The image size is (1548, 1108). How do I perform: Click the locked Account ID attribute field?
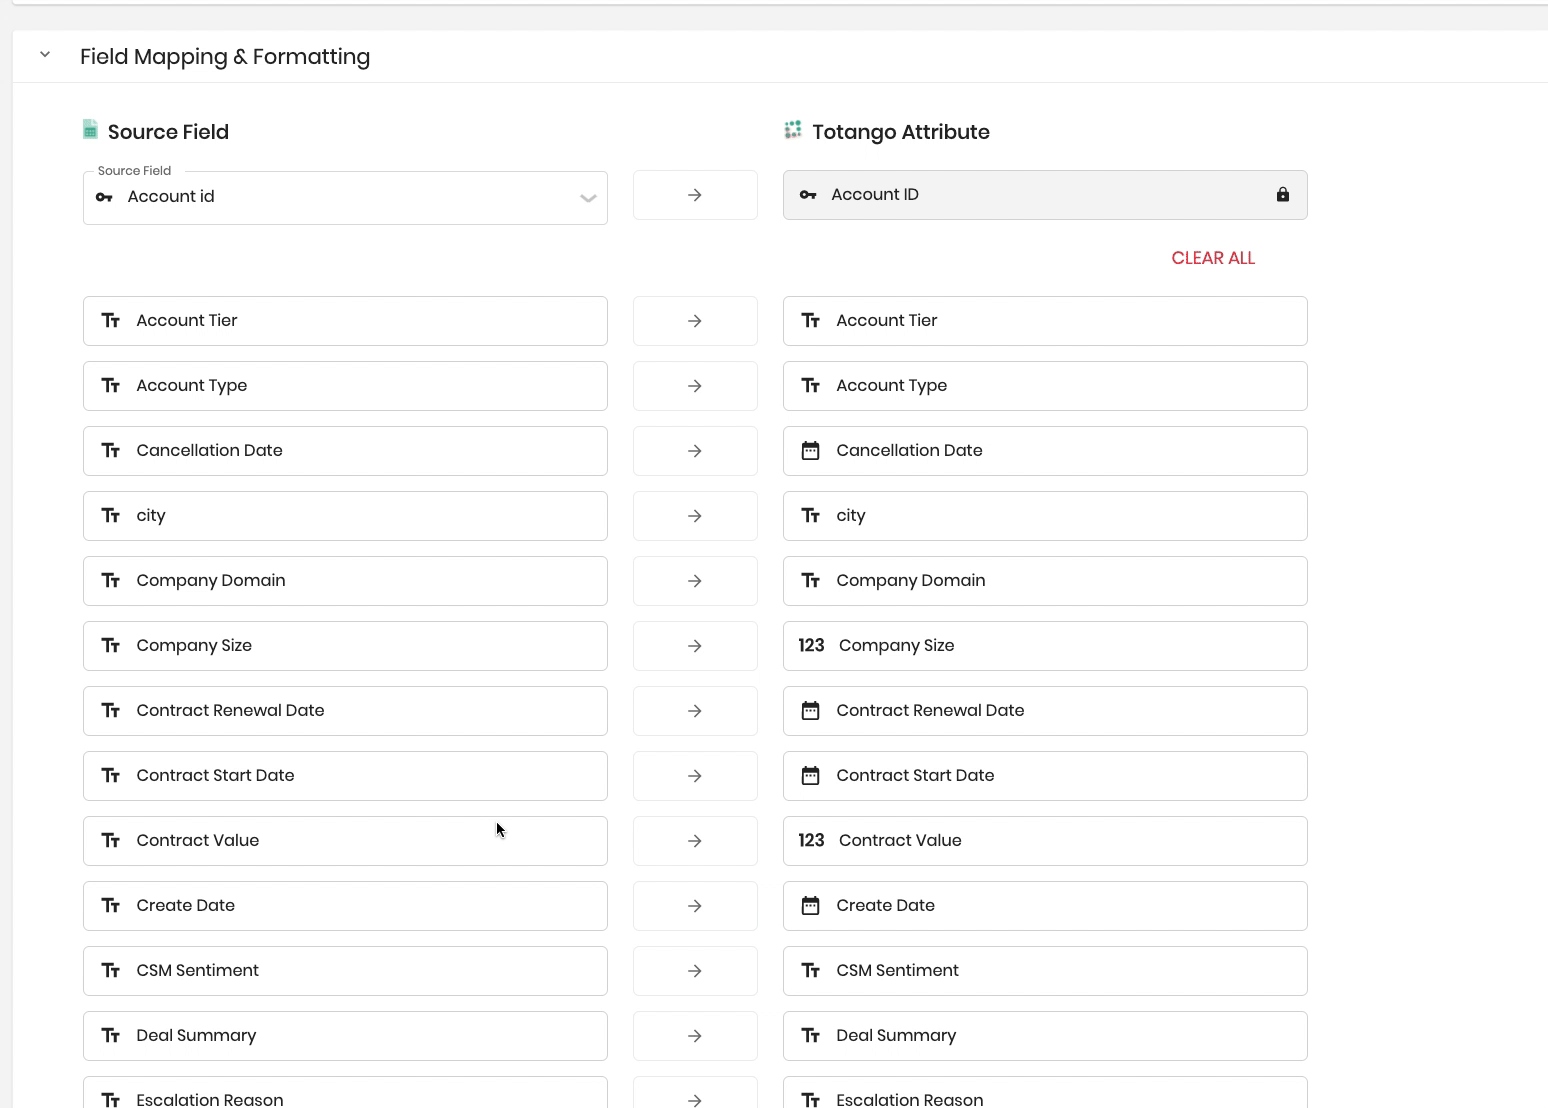pyautogui.click(x=1045, y=195)
